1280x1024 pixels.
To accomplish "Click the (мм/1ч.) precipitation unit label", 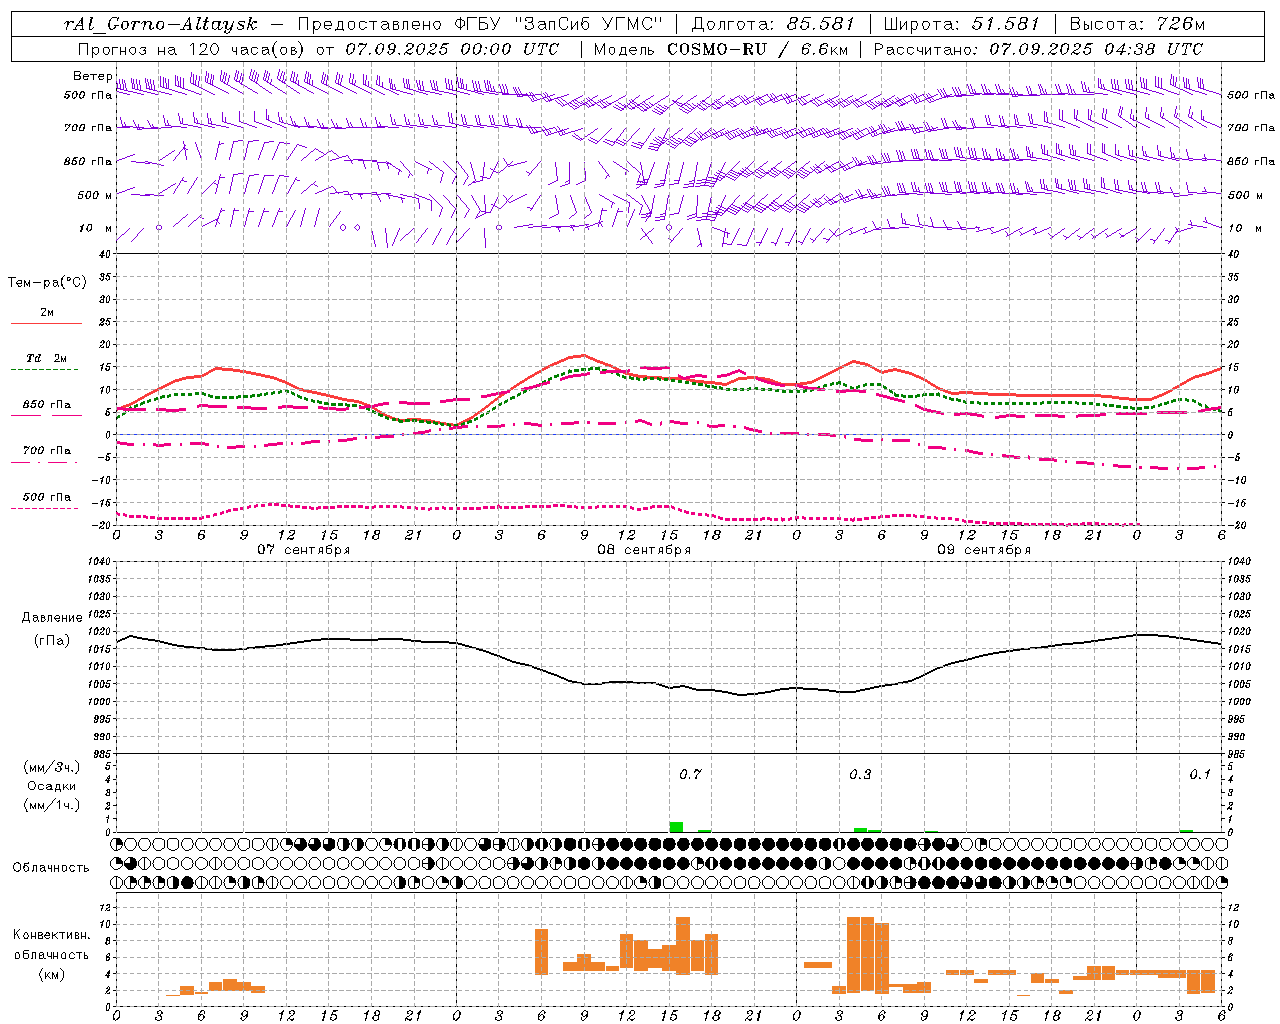I will [x=52, y=805].
